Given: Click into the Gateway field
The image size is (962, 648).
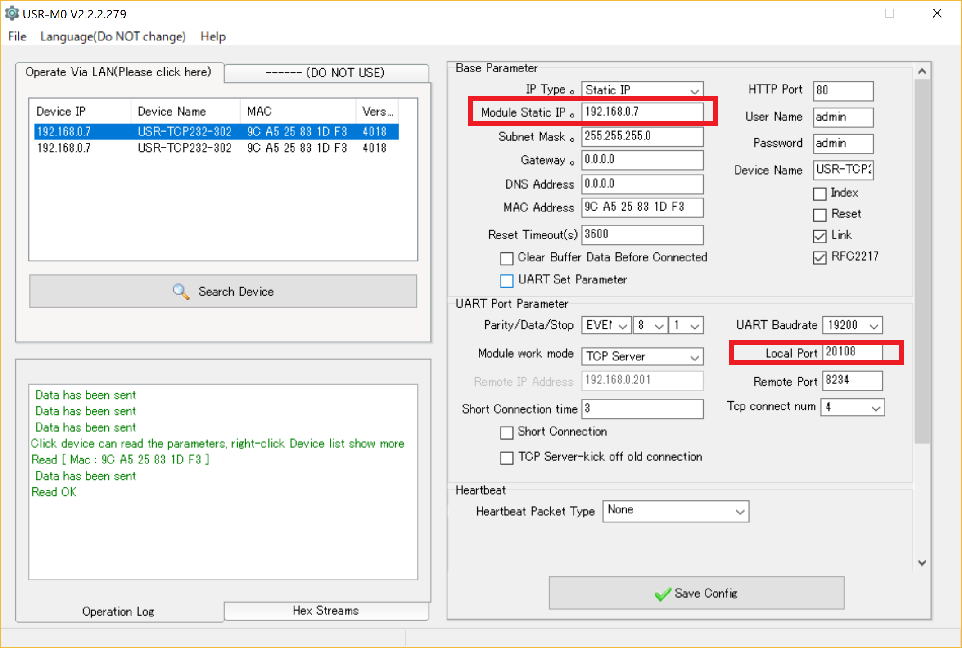Looking at the screenshot, I should pos(642,160).
